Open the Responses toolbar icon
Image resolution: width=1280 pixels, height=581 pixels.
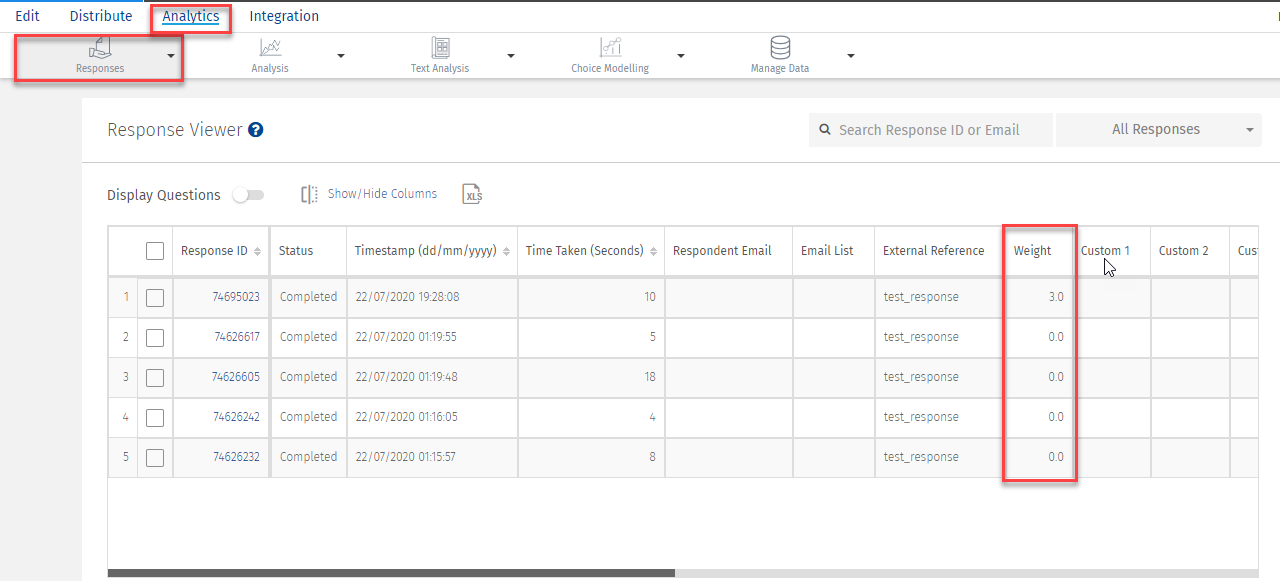click(x=100, y=48)
